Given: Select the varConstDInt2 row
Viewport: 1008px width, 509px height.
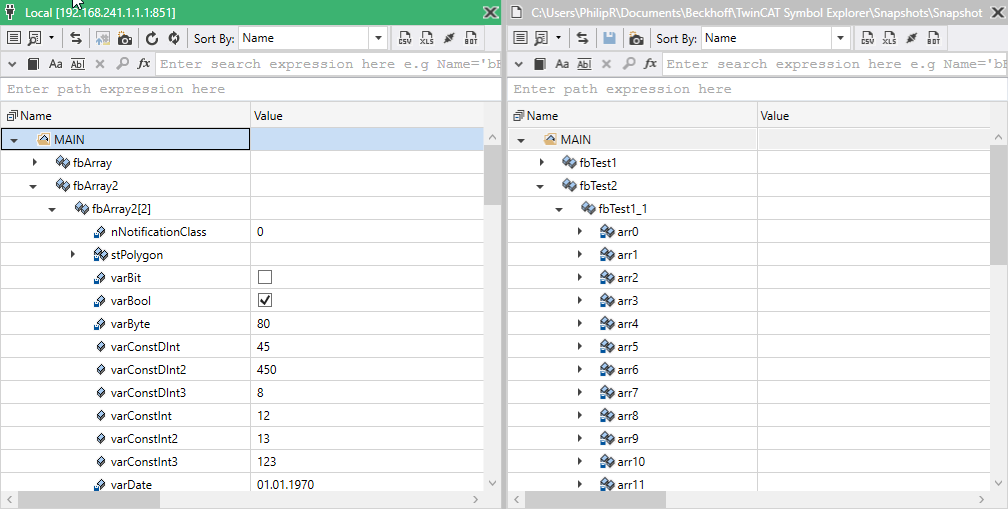Looking at the screenshot, I should (242, 370).
